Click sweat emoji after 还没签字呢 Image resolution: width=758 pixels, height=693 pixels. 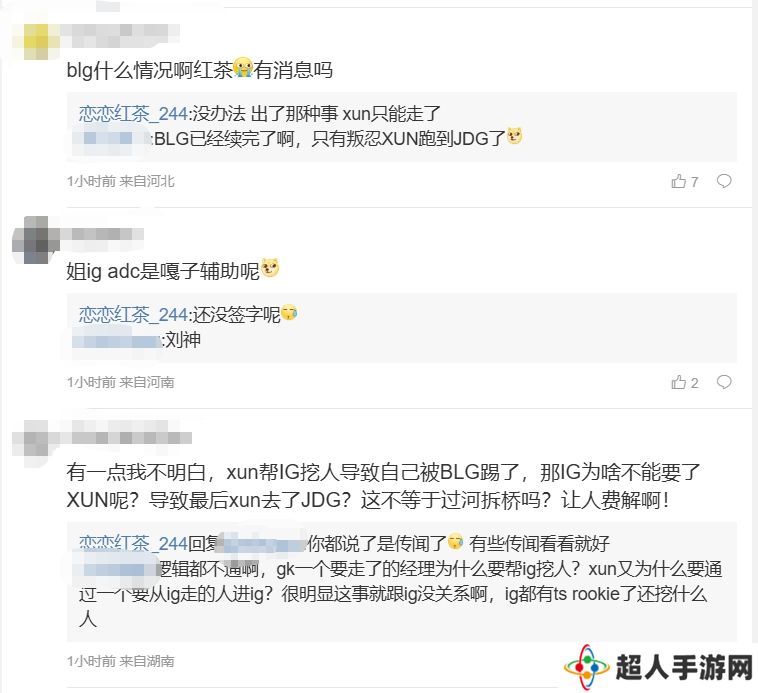[289, 313]
